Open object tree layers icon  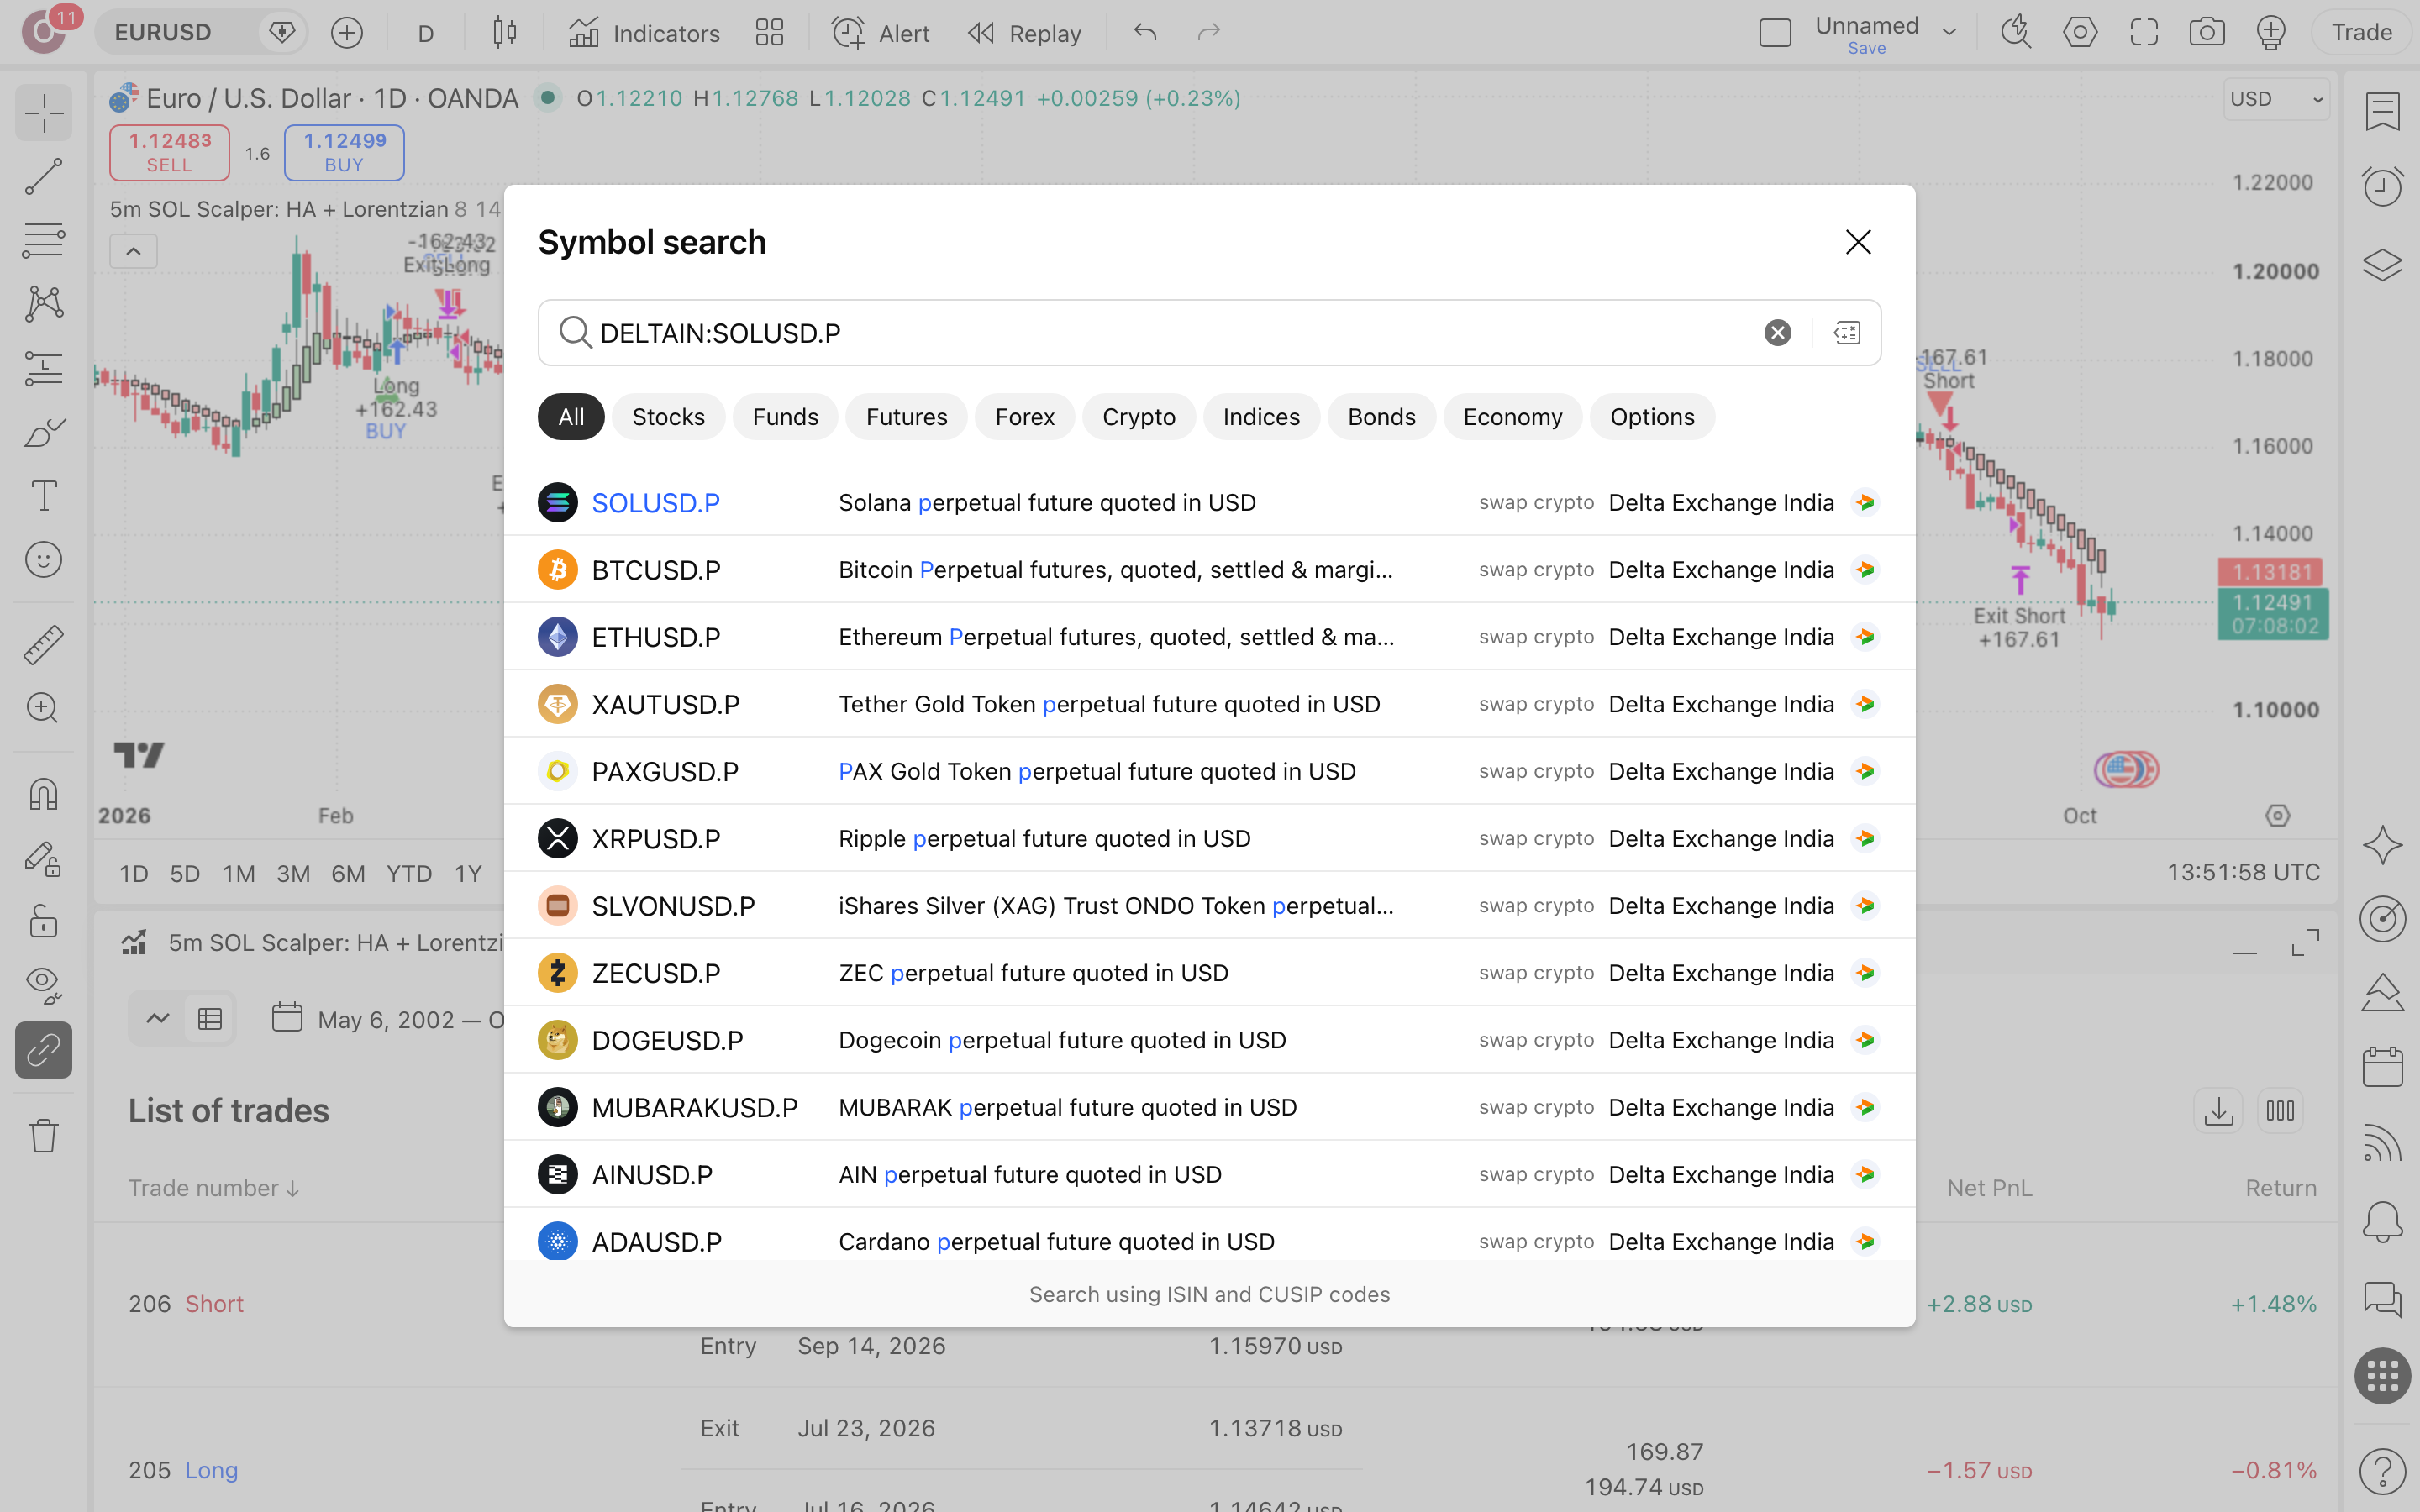pyautogui.click(x=2382, y=264)
